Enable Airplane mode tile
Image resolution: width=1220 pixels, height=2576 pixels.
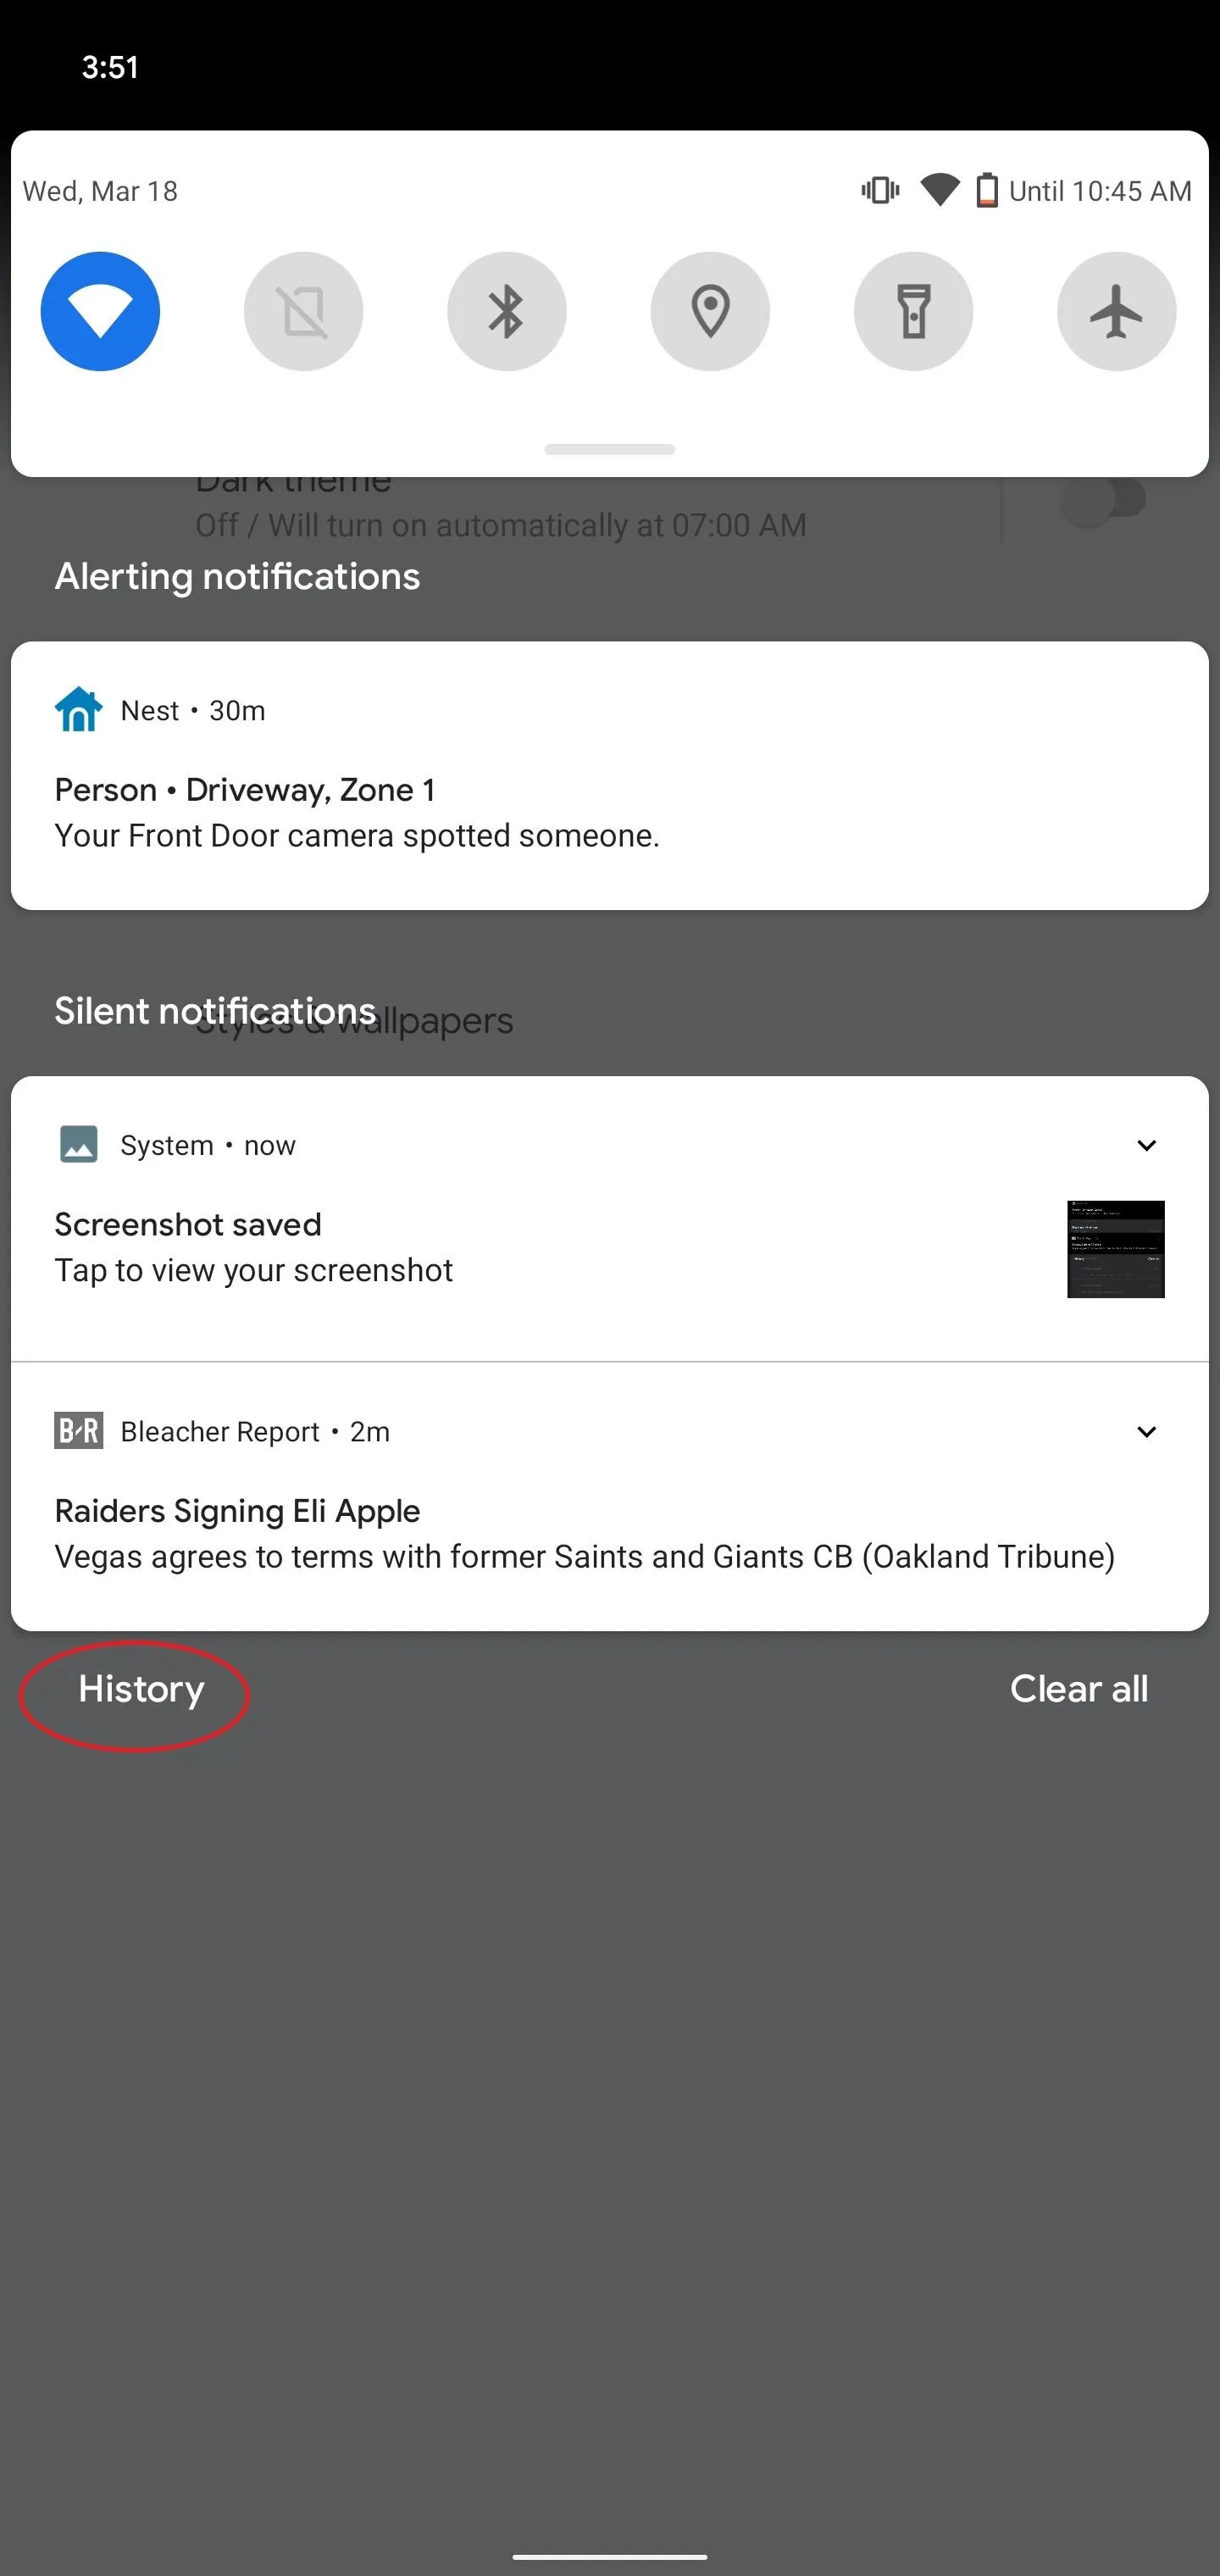pyautogui.click(x=1116, y=311)
